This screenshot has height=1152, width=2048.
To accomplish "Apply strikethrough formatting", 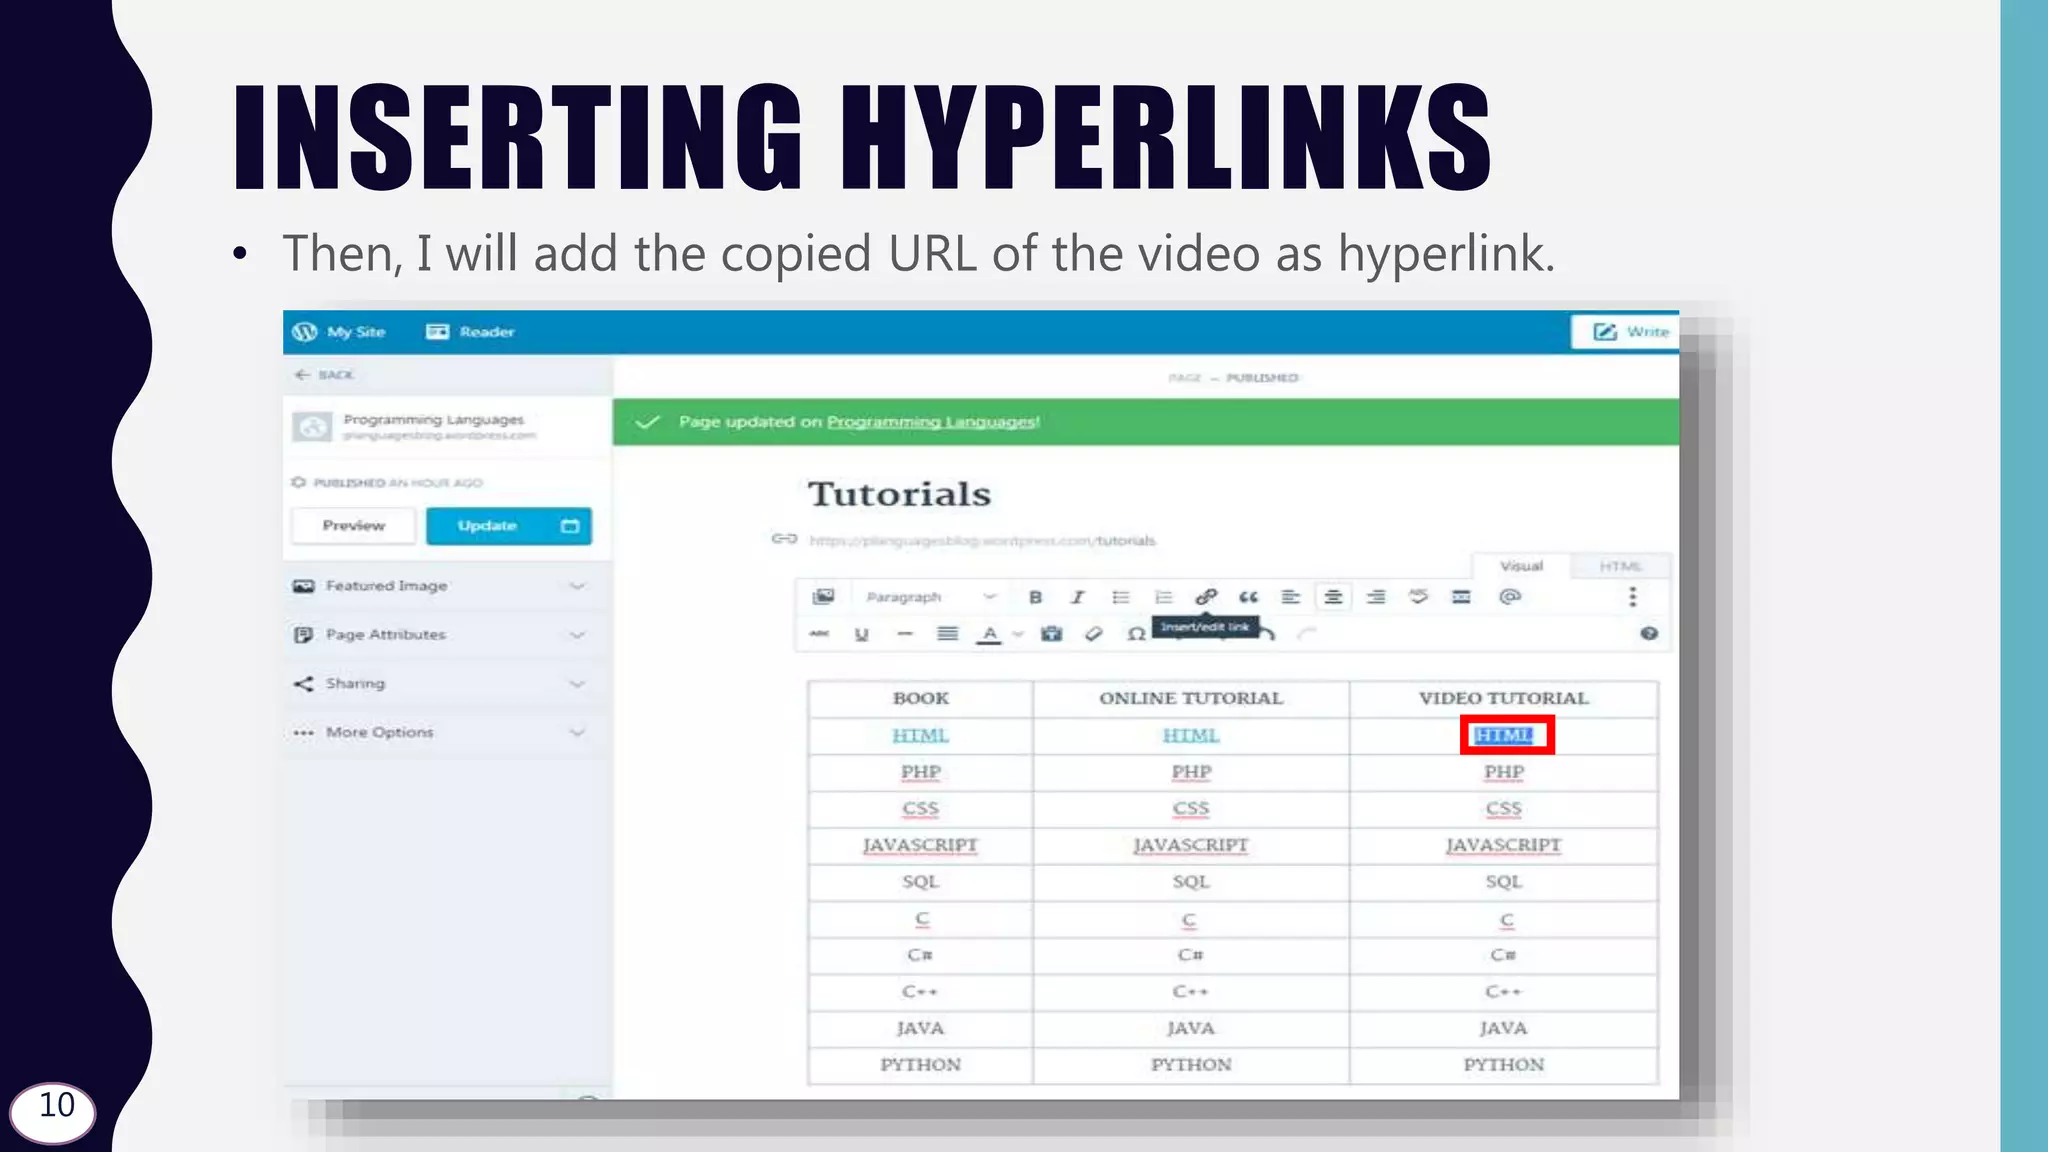I will click(819, 634).
